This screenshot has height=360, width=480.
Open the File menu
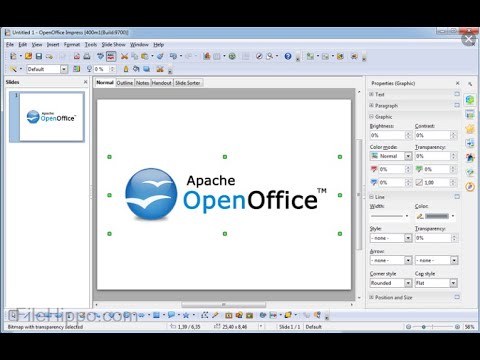tap(10, 45)
